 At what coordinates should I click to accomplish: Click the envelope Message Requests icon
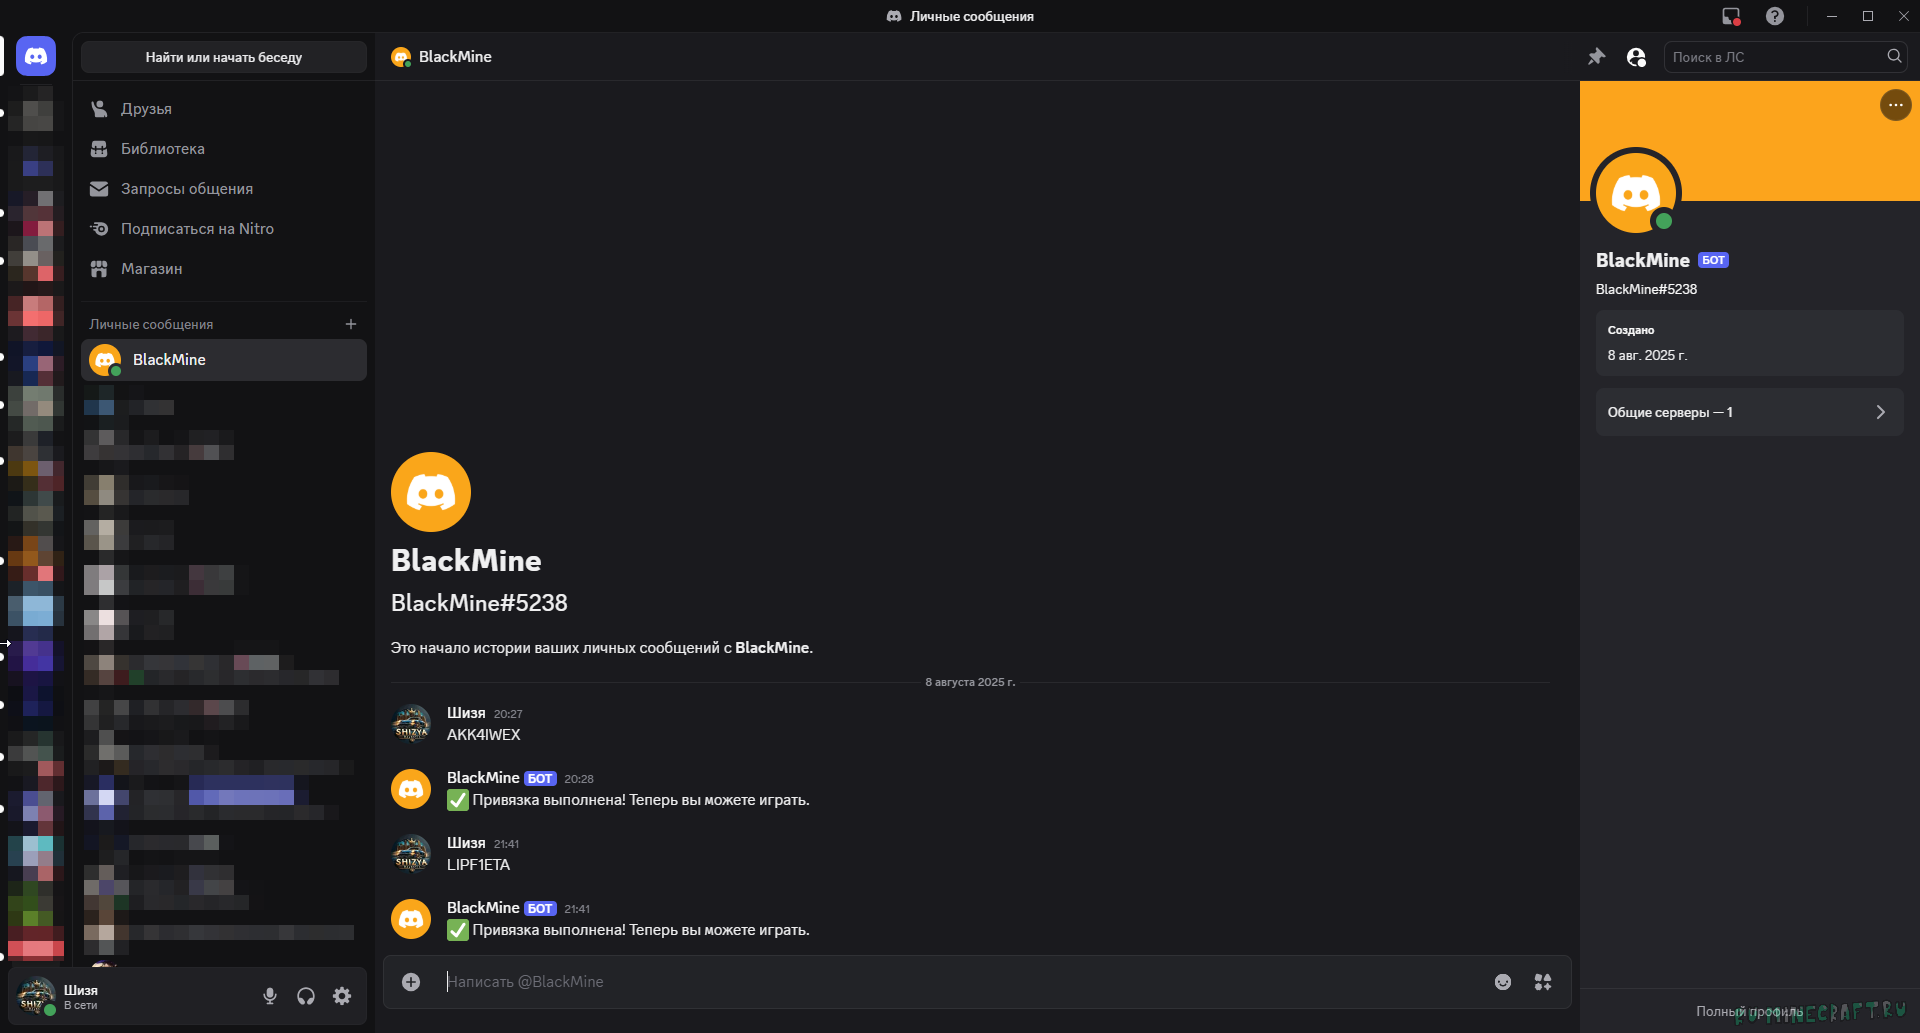click(x=99, y=189)
